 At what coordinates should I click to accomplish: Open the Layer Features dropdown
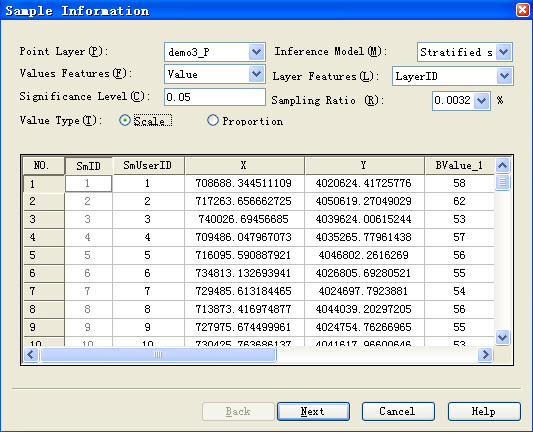point(504,76)
